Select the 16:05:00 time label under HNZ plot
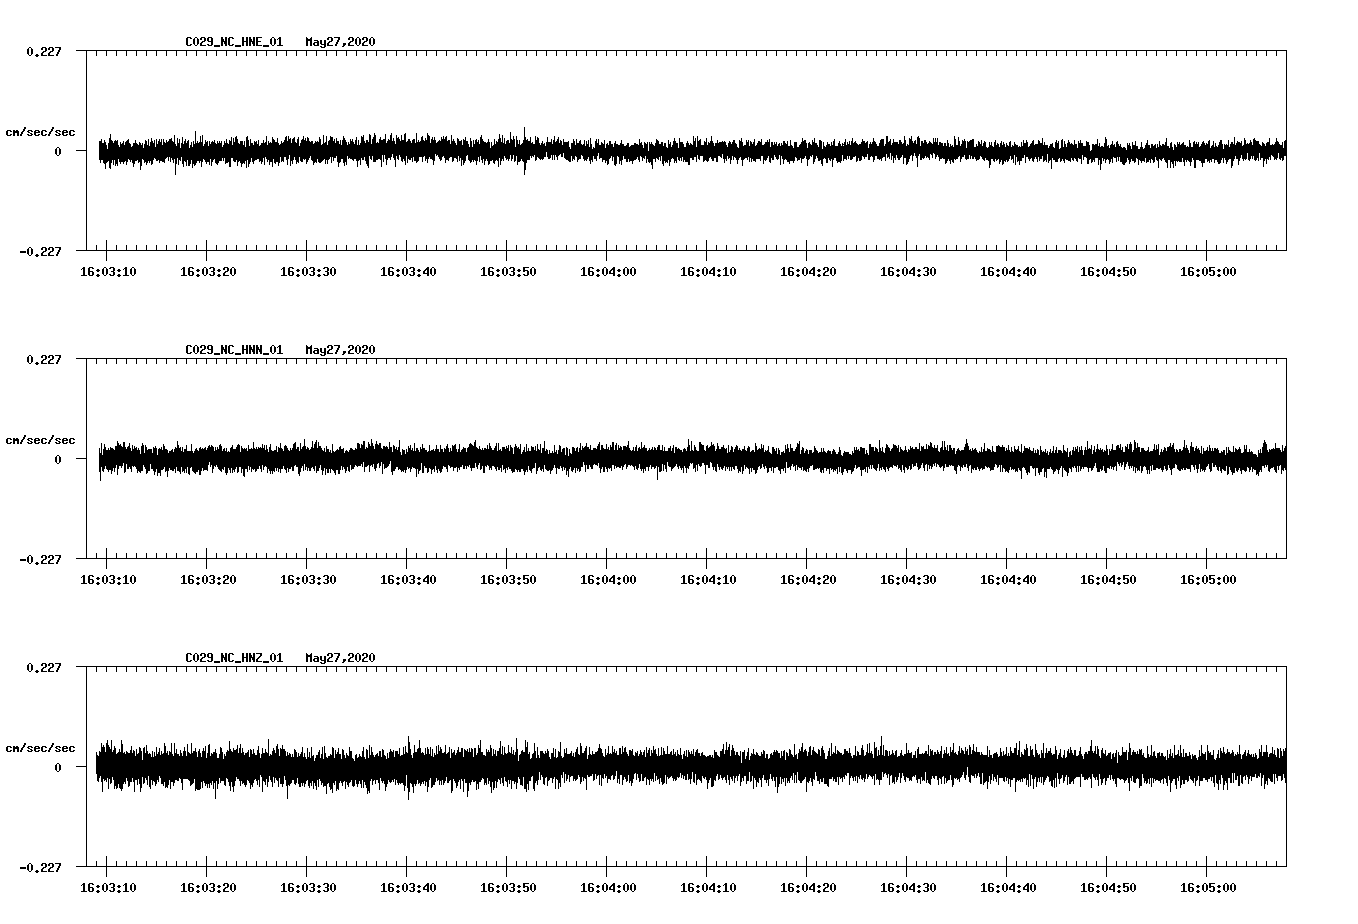Viewport: 1358px width, 924px height. (1208, 887)
